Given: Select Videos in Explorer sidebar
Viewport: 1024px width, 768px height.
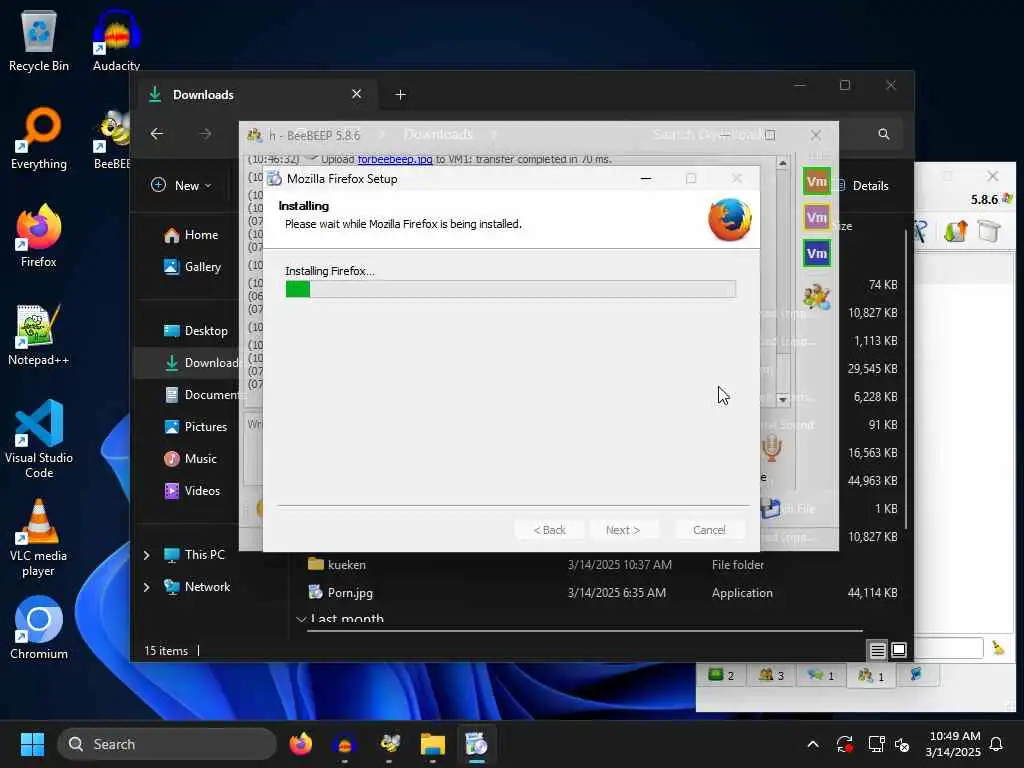Looking at the screenshot, I should [191, 490].
